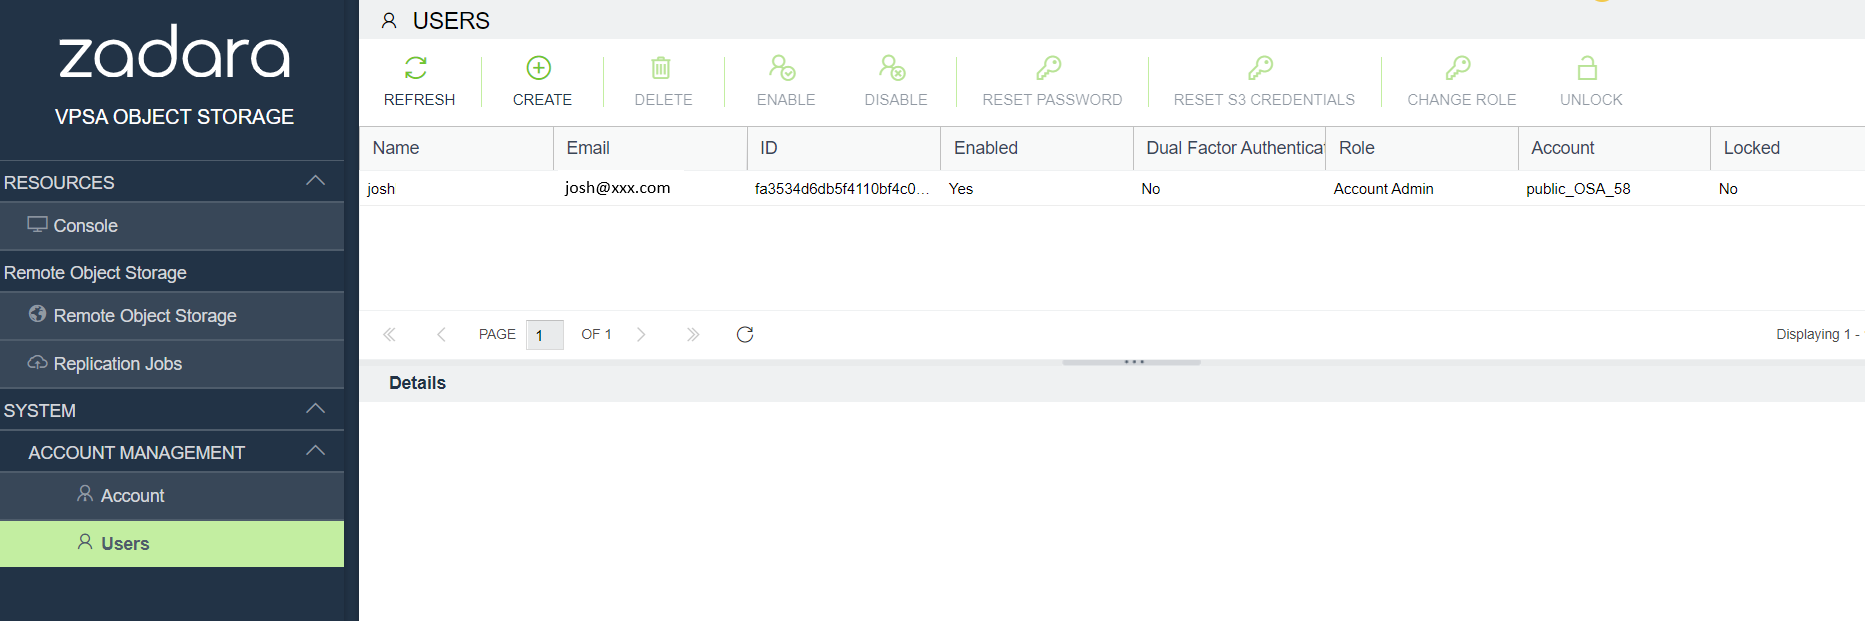Sort by the ID column header
Image resolution: width=1865 pixels, height=621 pixels.
click(x=844, y=148)
